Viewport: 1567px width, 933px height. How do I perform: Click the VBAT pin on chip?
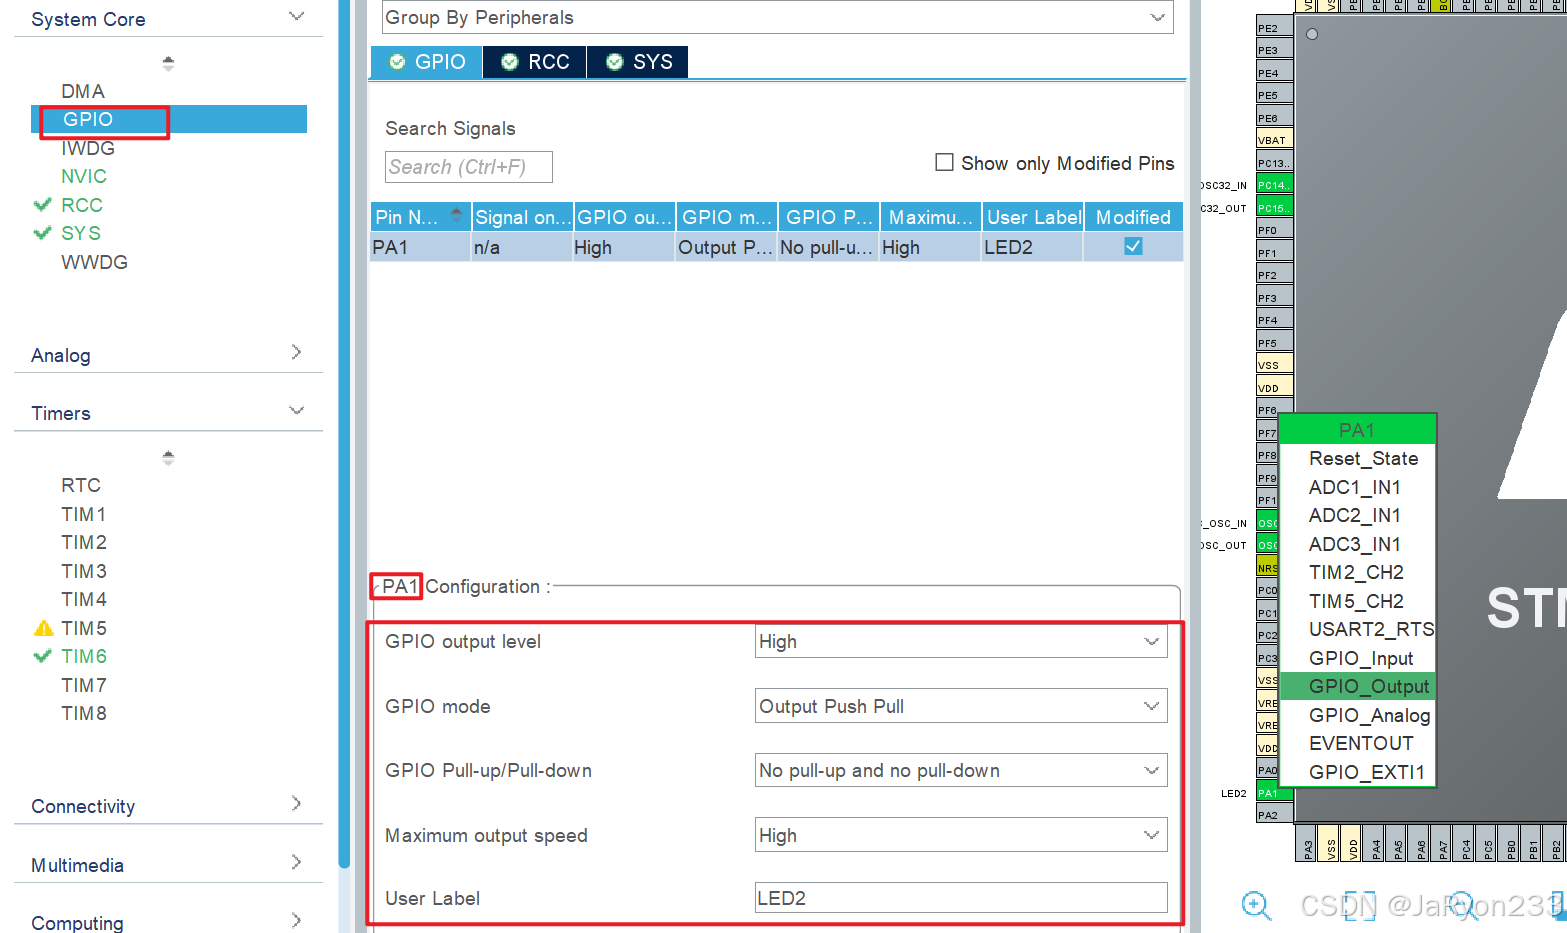pos(1274,140)
